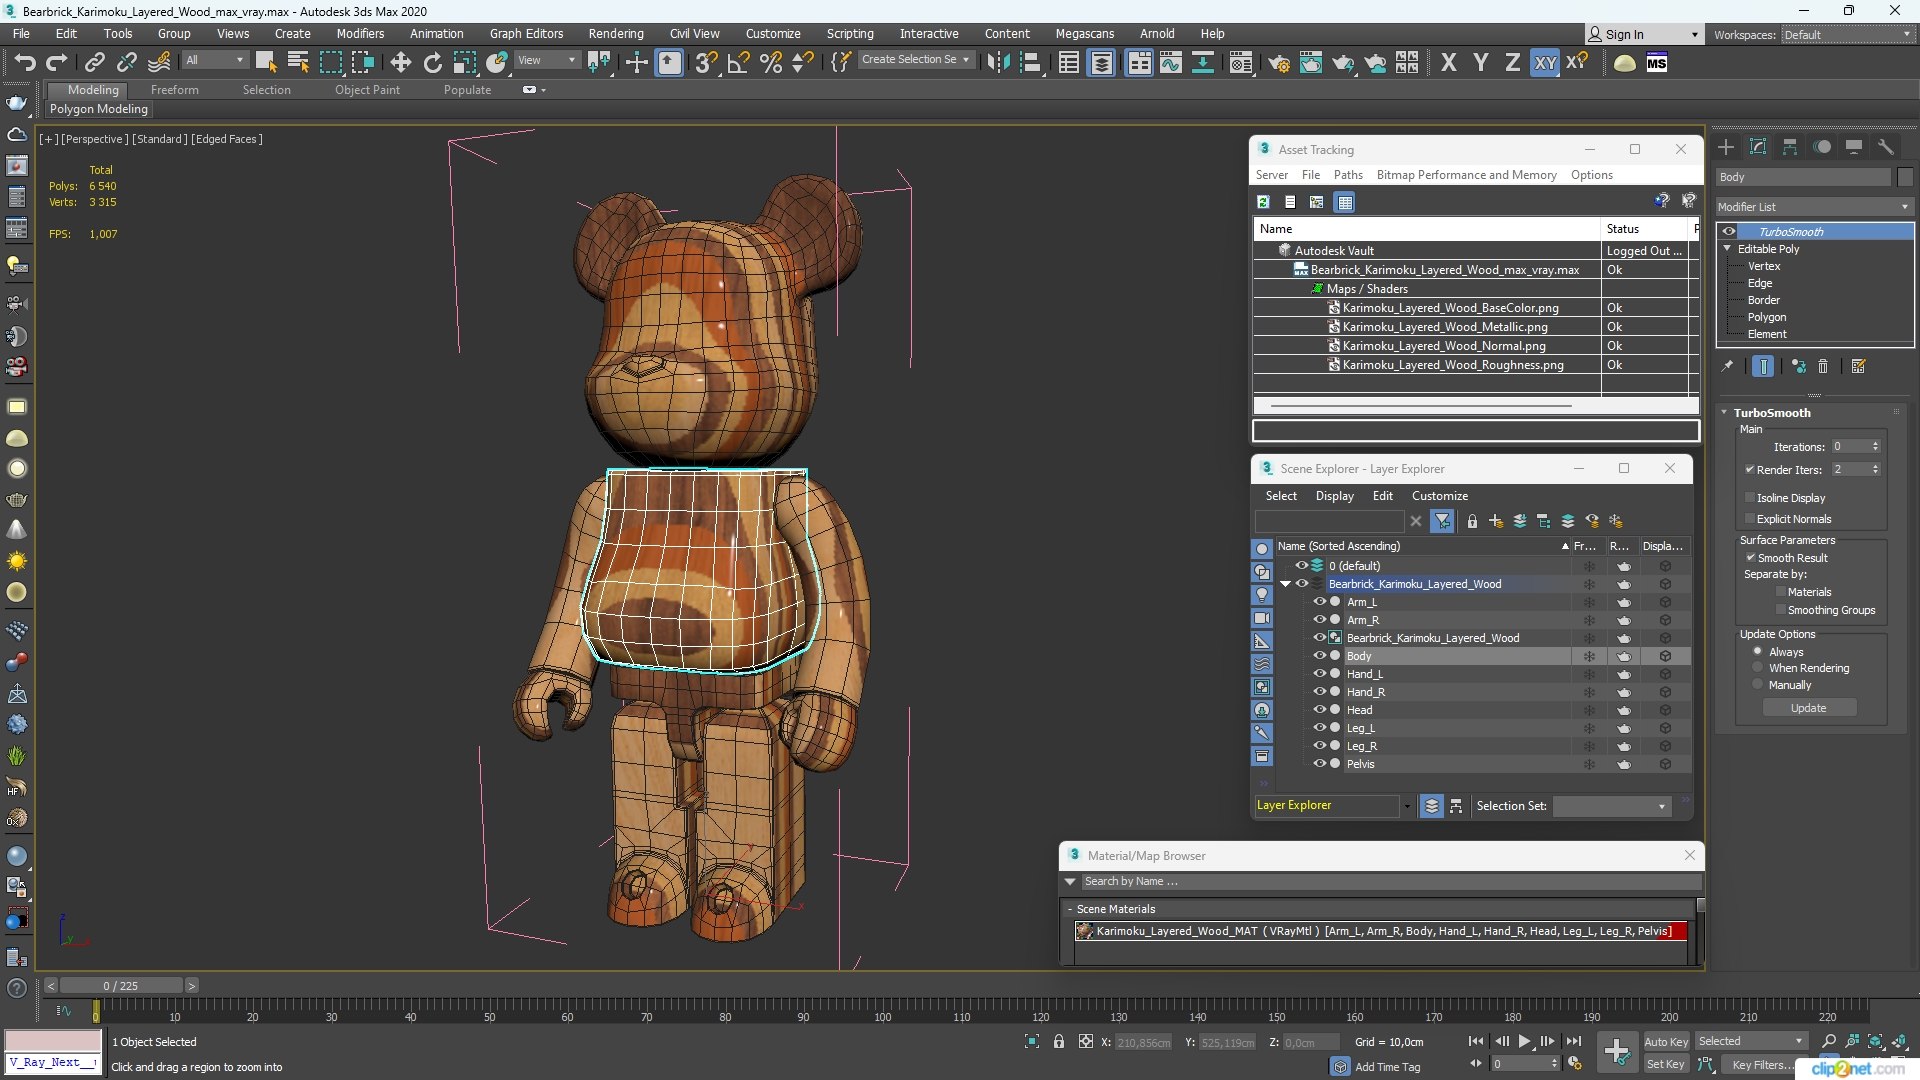Select the Manually update radio option
Screen dimensions: 1920x1080
[1757, 685]
